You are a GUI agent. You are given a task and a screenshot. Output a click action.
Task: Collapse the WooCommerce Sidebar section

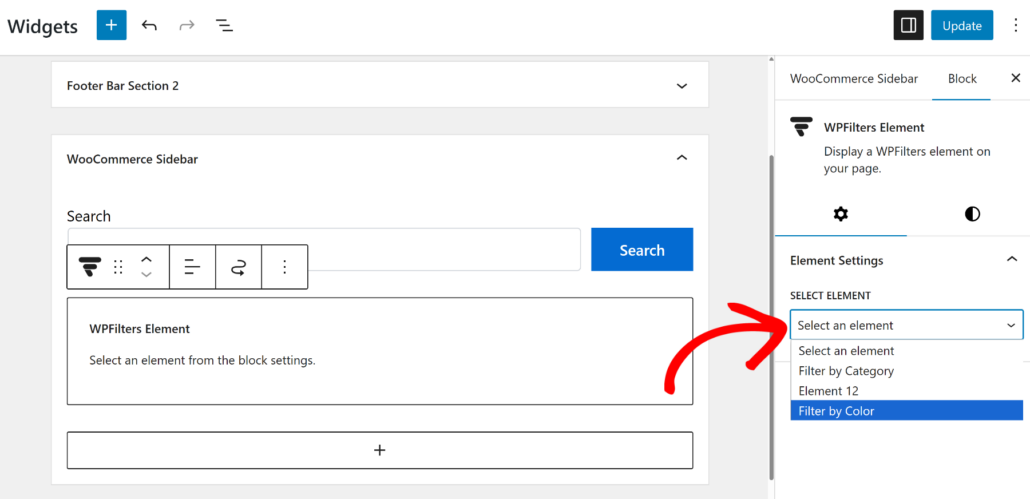tap(682, 158)
